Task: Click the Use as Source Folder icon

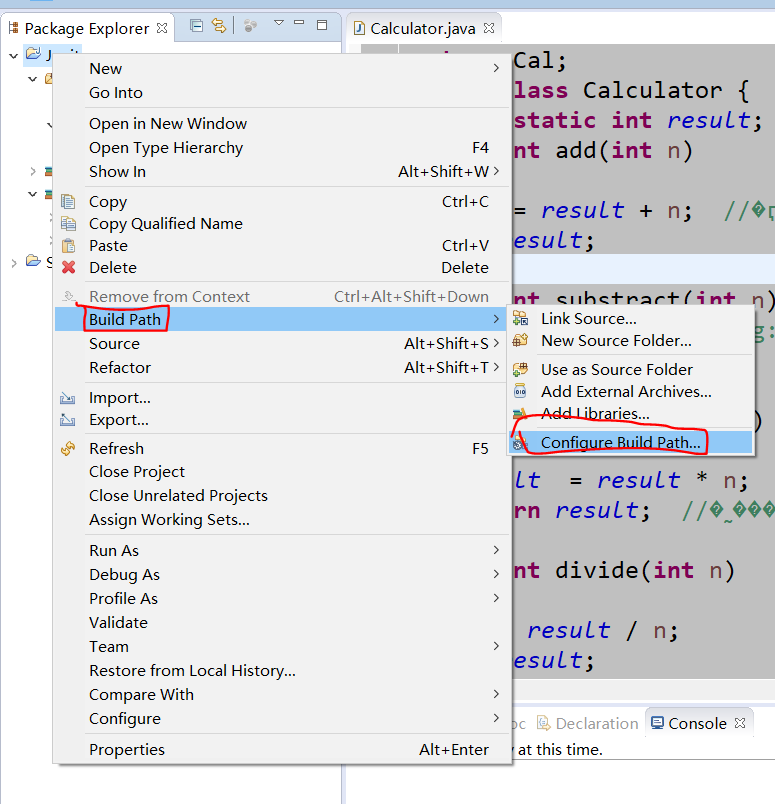Action: [x=520, y=369]
